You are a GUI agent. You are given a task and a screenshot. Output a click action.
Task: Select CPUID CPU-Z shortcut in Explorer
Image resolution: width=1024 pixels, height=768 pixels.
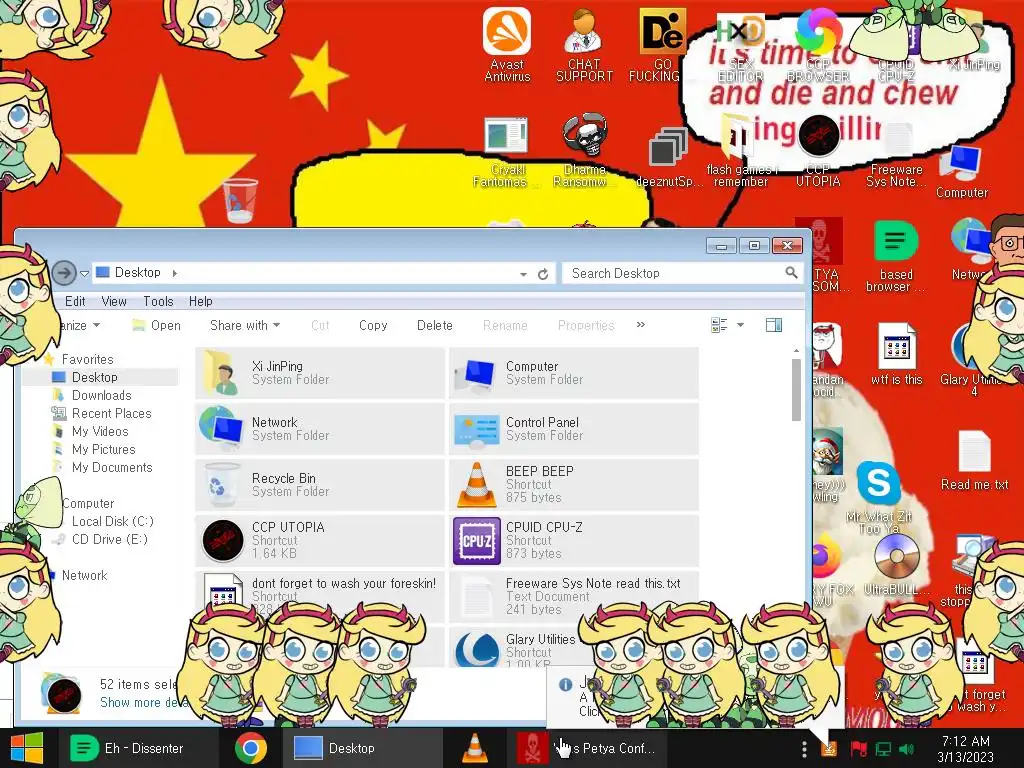[x=574, y=541]
